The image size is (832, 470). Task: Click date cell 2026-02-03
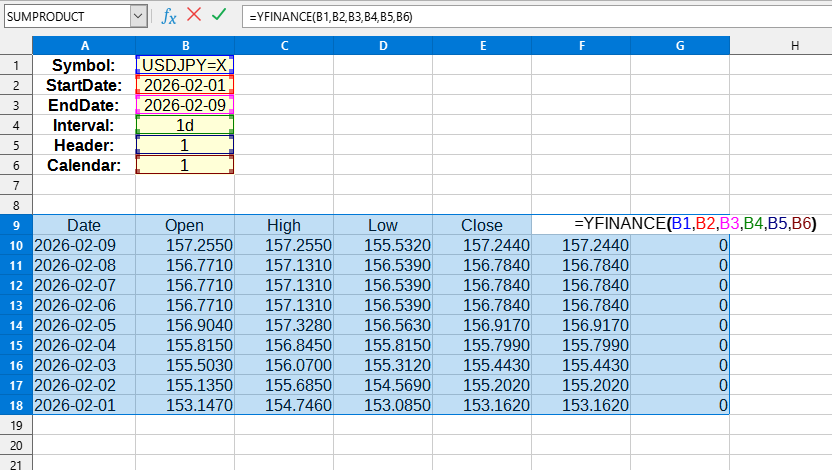84,365
